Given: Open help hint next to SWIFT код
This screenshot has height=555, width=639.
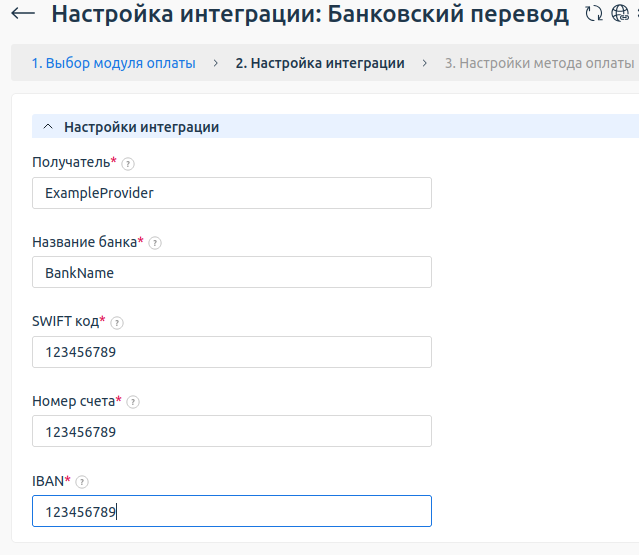Looking at the screenshot, I should coord(117,323).
